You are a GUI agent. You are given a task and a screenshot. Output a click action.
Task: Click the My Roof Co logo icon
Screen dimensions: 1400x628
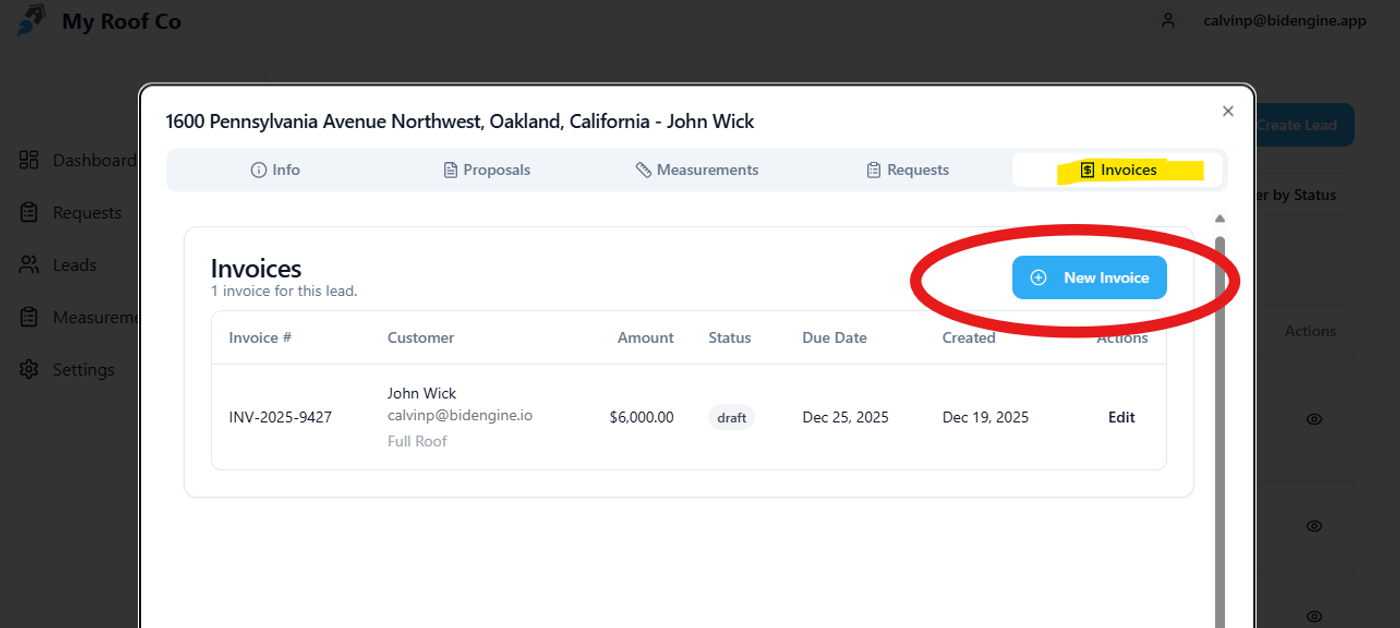(x=31, y=19)
